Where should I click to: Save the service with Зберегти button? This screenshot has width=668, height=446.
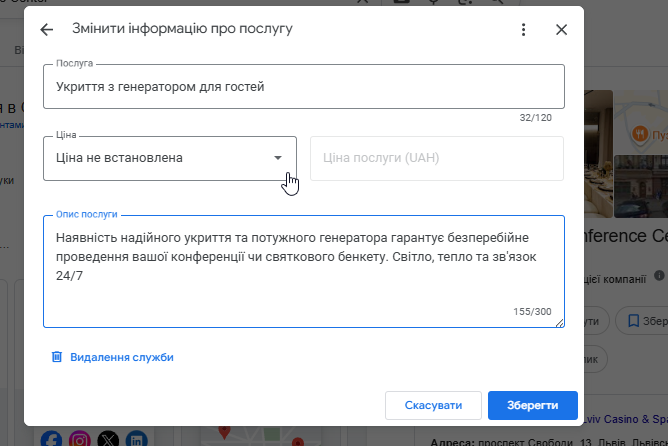[533, 405]
